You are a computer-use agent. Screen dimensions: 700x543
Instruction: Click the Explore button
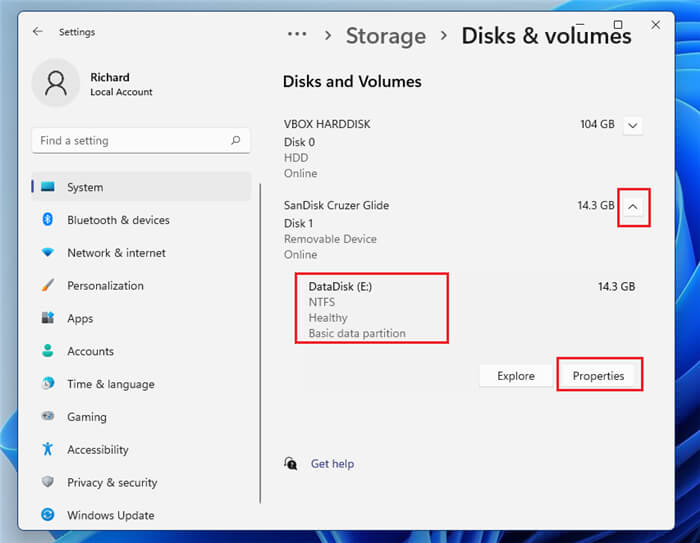click(516, 376)
